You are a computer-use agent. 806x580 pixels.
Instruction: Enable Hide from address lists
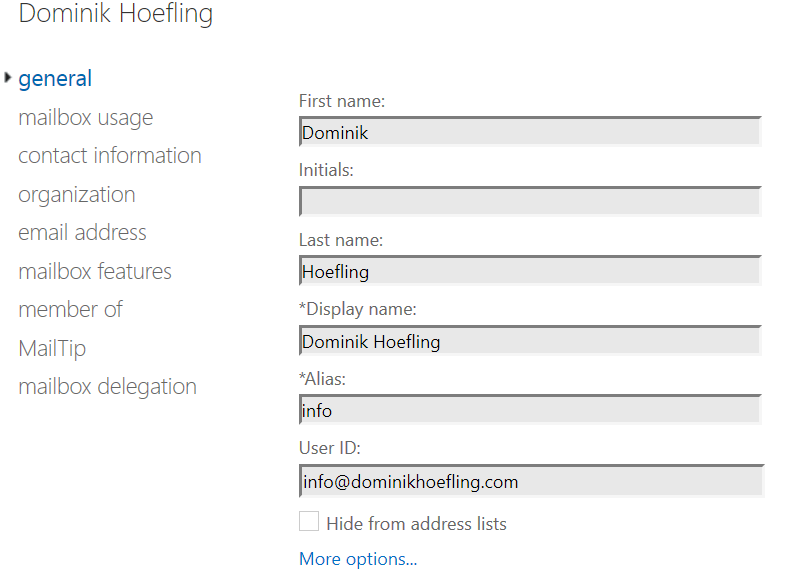pyautogui.click(x=309, y=522)
